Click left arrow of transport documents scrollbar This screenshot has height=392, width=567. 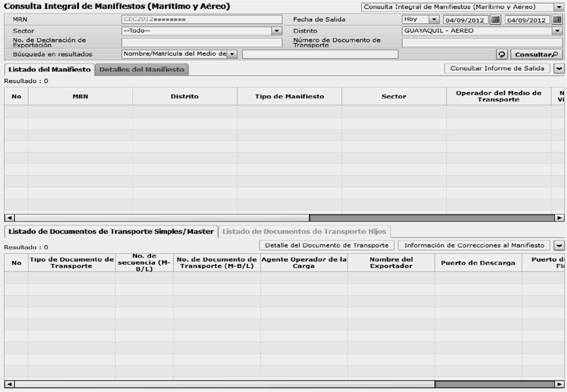click(9, 384)
